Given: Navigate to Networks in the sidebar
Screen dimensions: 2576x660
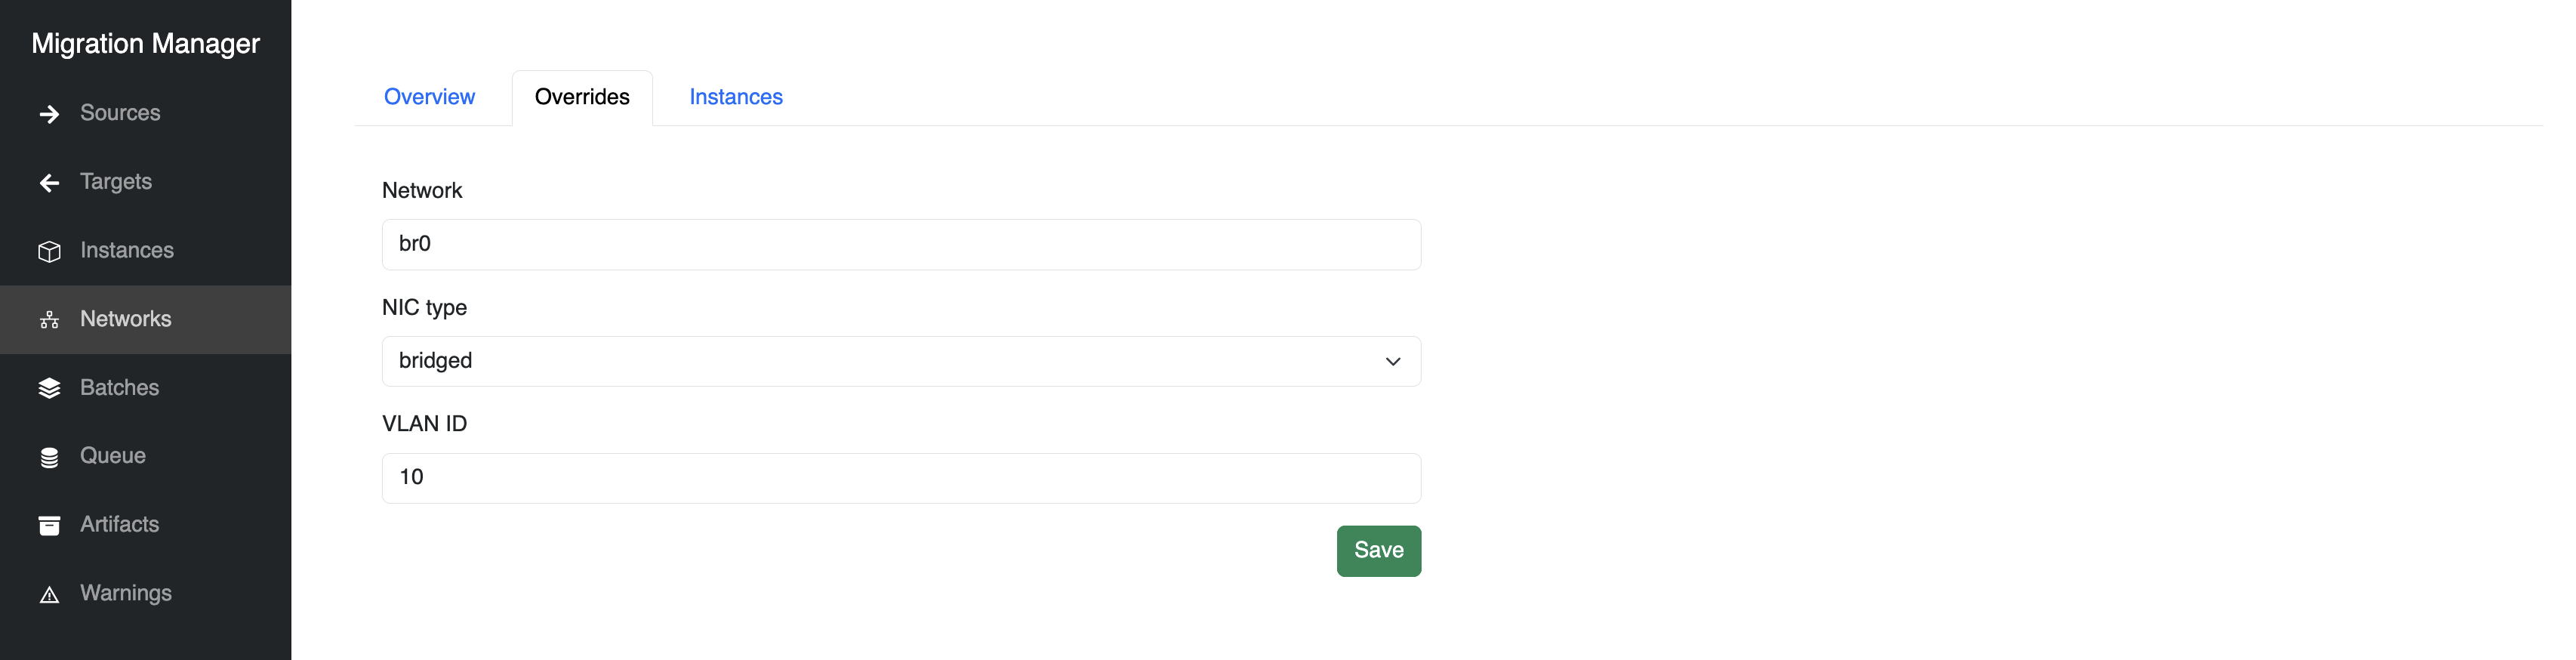Looking at the screenshot, I should tap(125, 319).
